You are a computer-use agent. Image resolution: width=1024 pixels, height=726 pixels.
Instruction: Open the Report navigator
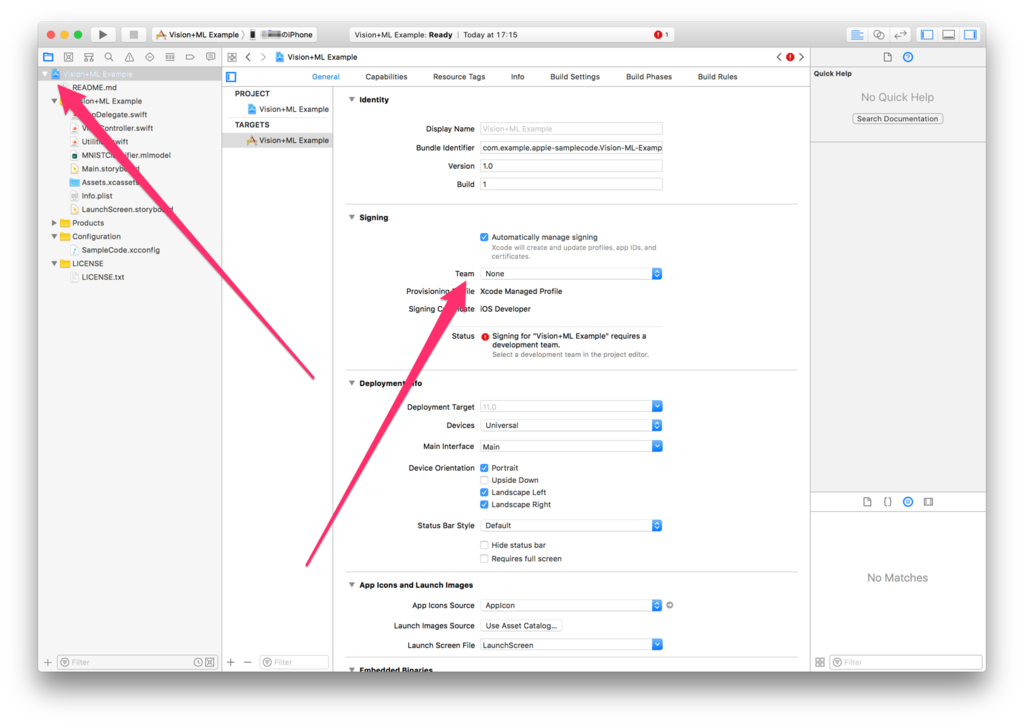point(210,57)
